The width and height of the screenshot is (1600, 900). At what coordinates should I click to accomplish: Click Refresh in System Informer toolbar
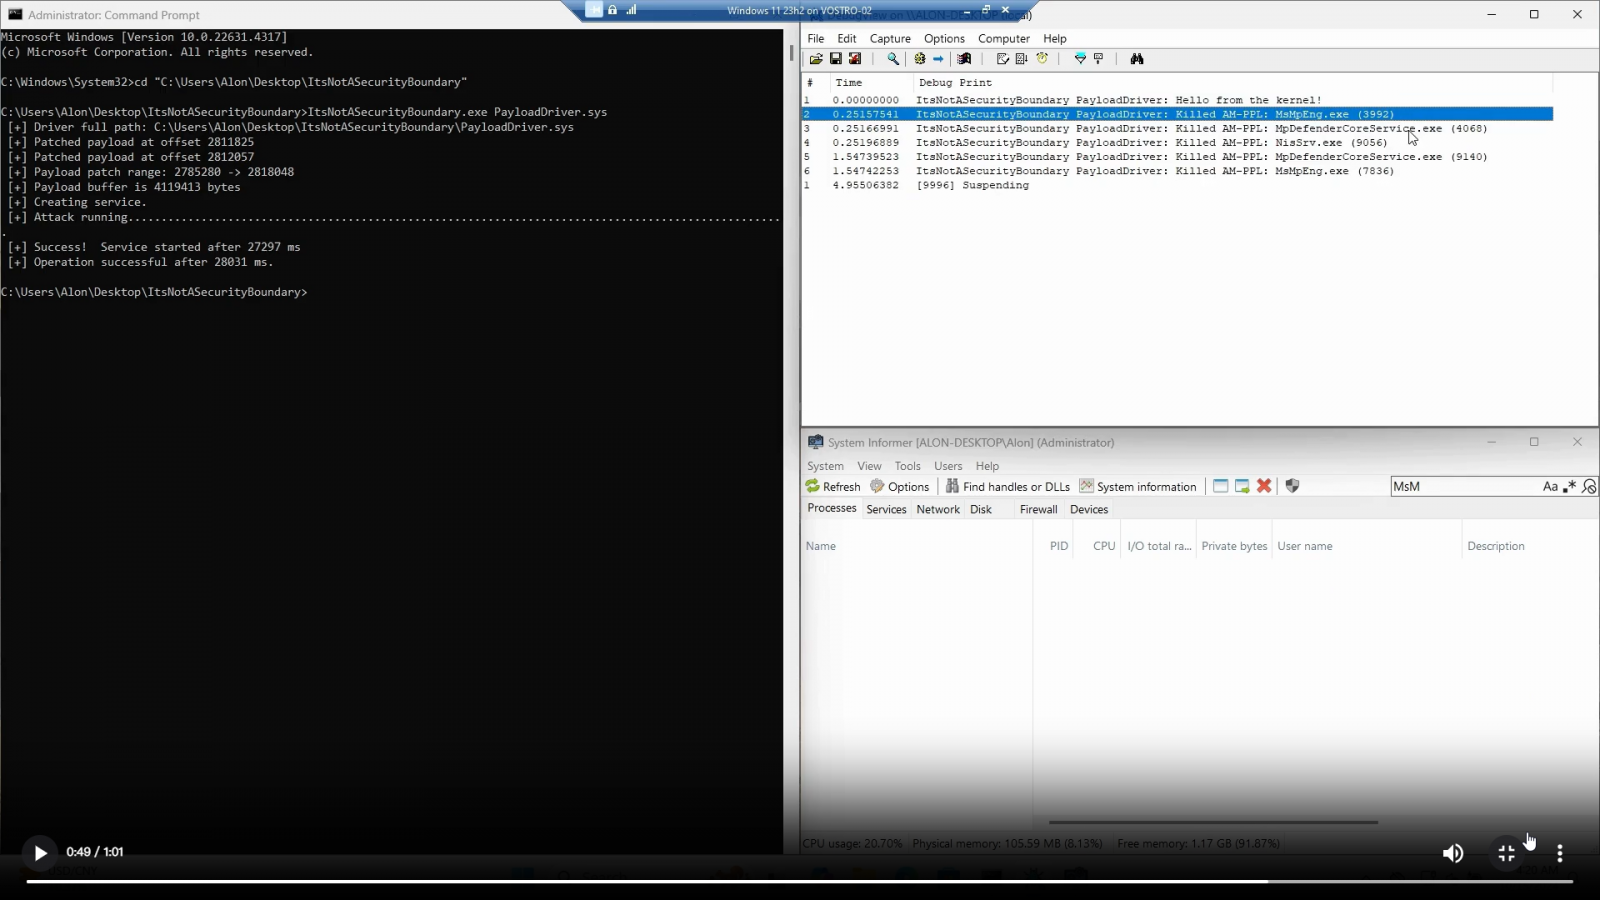833,486
